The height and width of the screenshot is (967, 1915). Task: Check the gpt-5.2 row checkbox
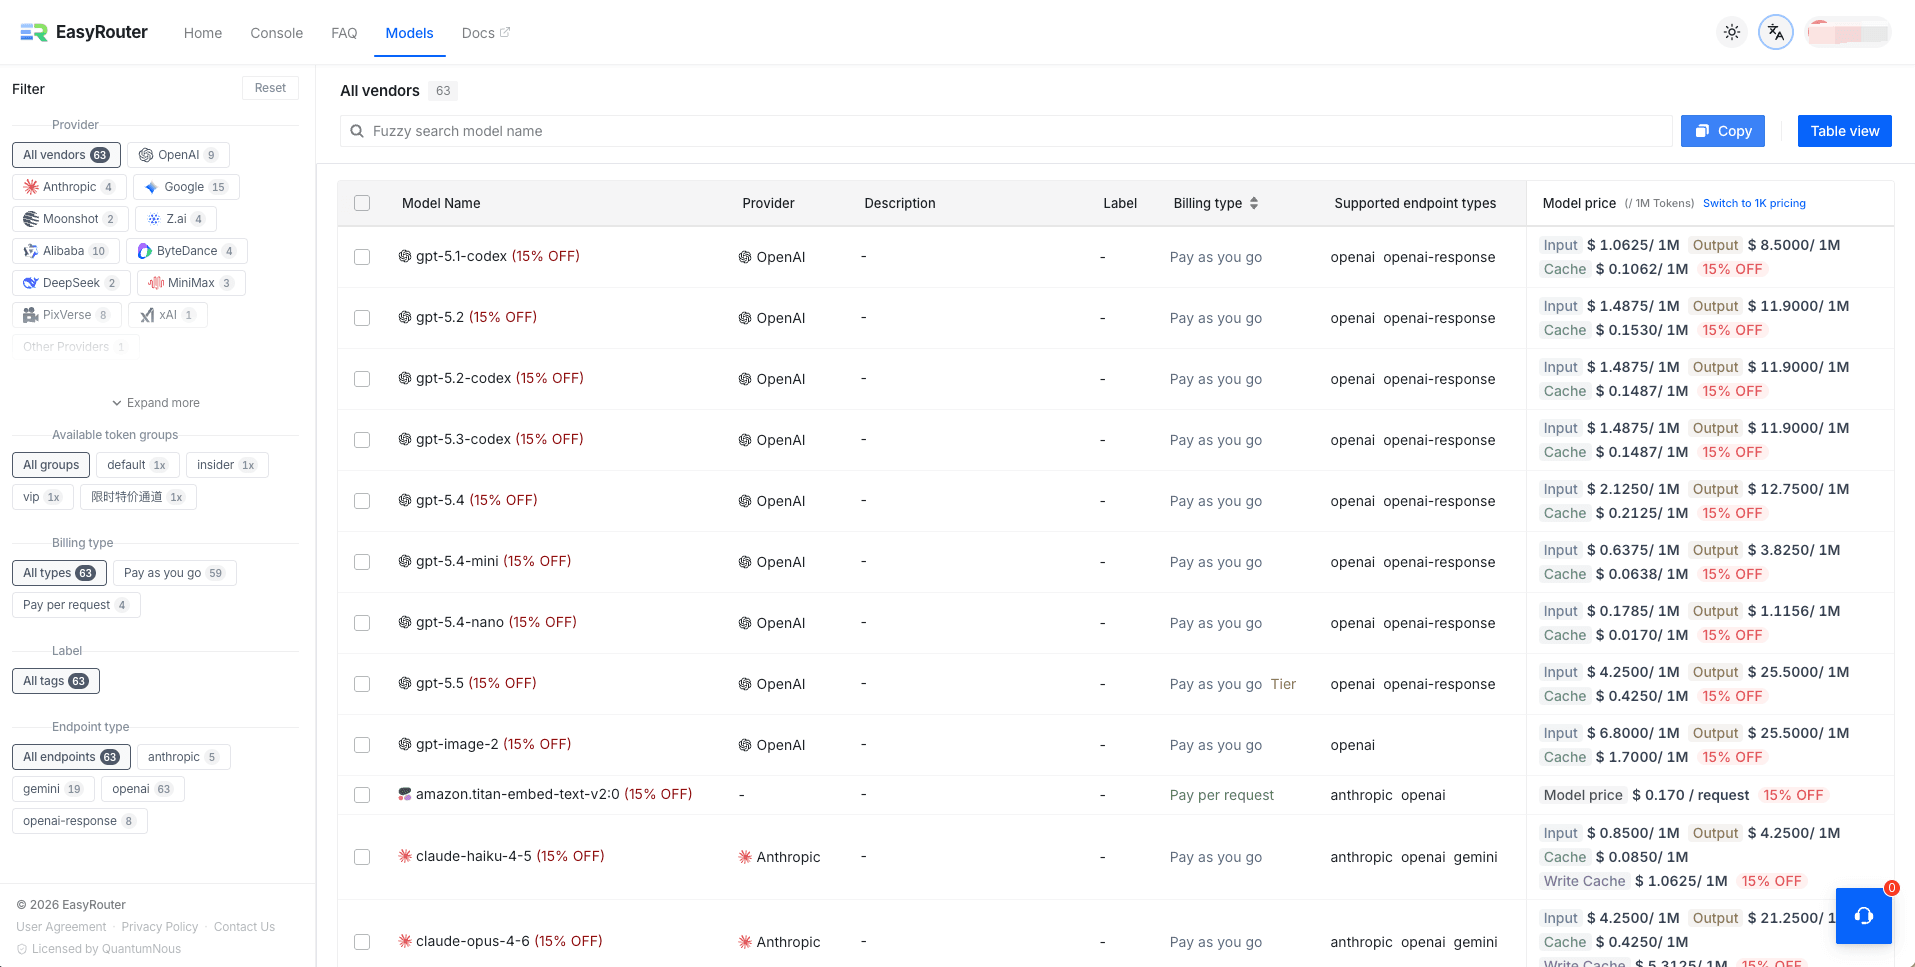362,318
